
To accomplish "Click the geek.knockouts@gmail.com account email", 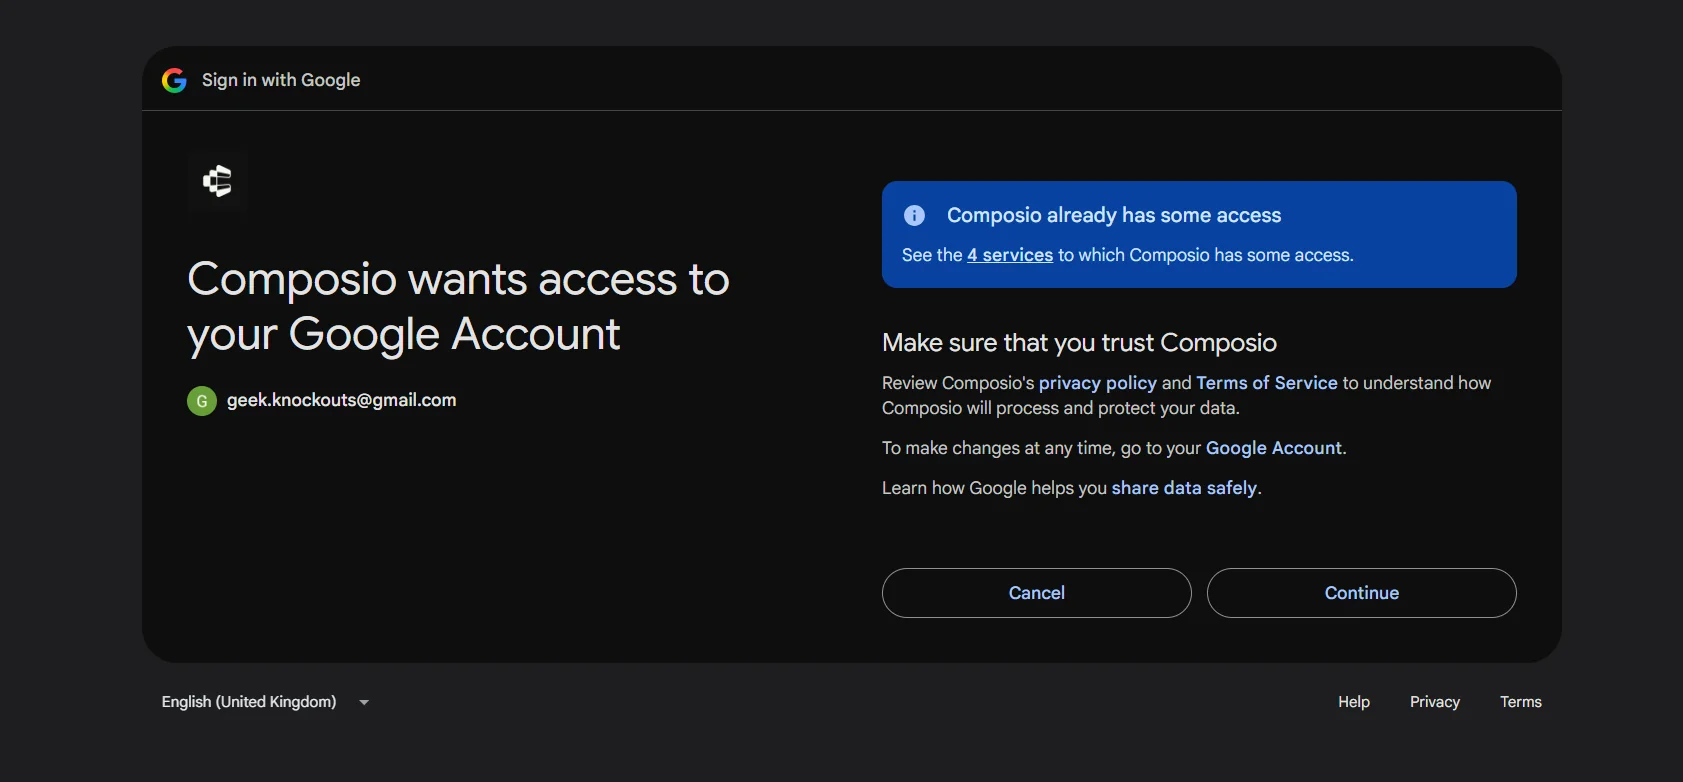I will 342,400.
